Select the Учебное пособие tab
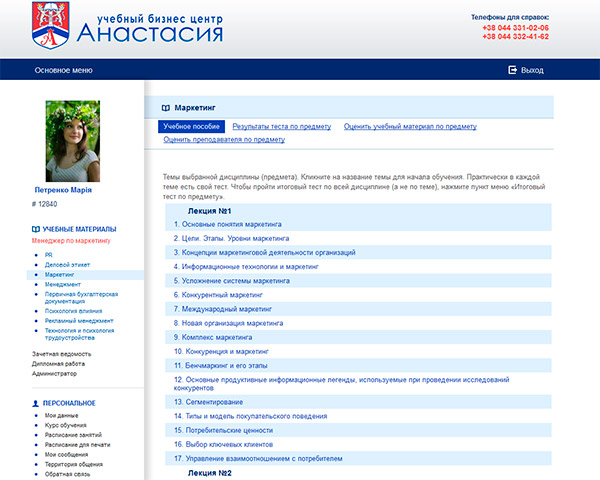The image size is (600, 480). pyautogui.click(x=191, y=127)
